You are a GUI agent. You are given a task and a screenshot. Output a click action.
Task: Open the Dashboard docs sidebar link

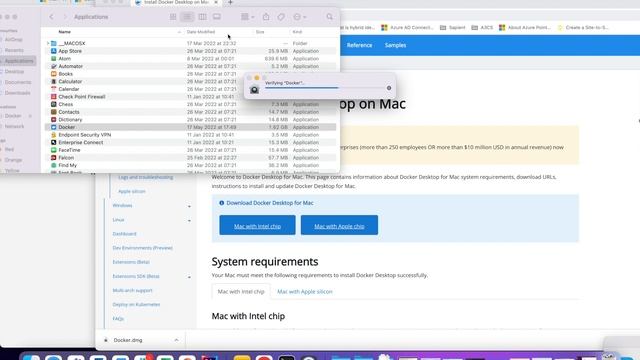[x=124, y=234]
